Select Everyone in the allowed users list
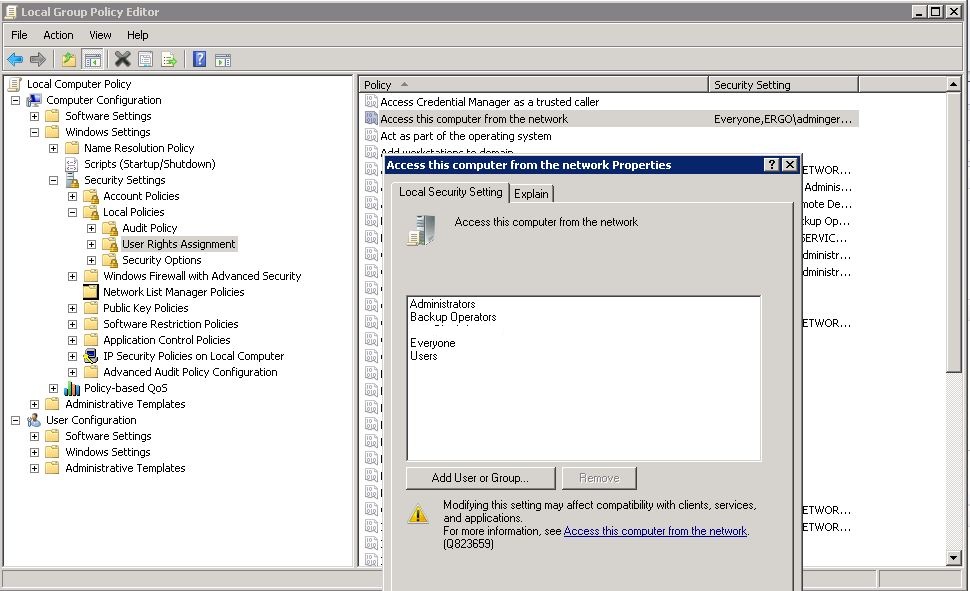This screenshot has height=591, width=970. [433, 342]
